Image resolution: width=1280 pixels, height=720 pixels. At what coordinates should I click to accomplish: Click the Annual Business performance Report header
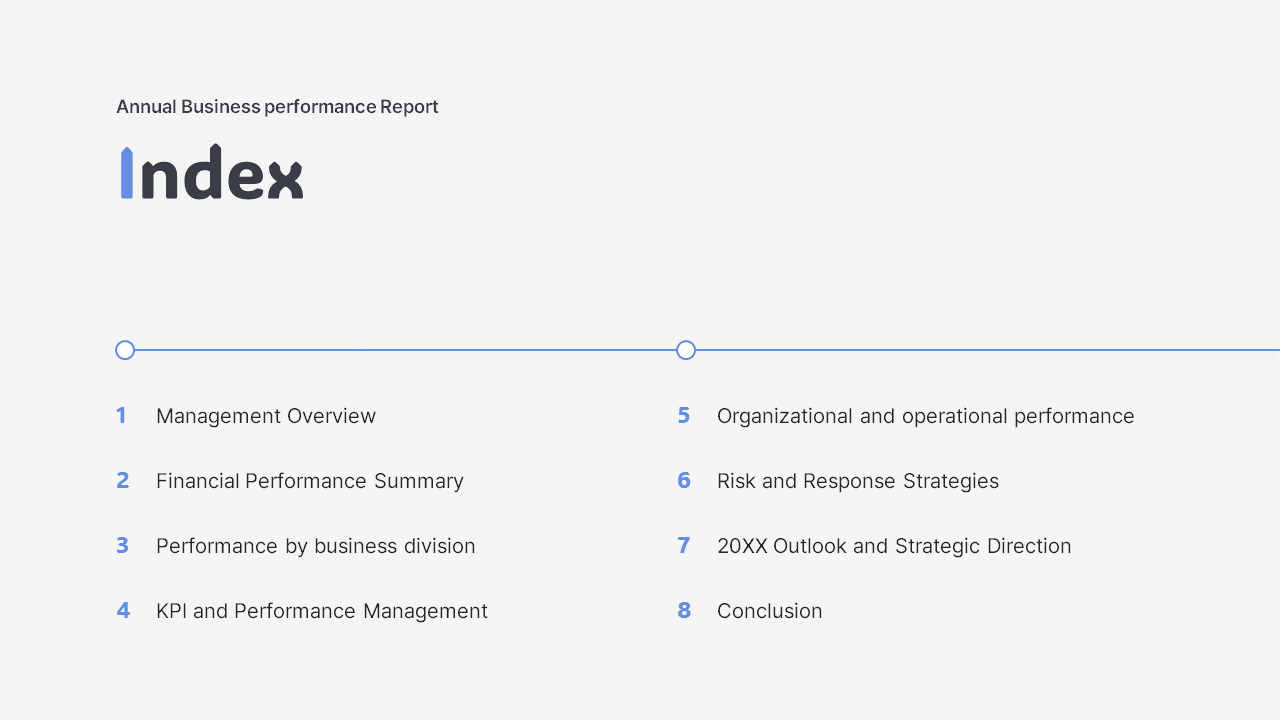pyautogui.click(x=277, y=107)
